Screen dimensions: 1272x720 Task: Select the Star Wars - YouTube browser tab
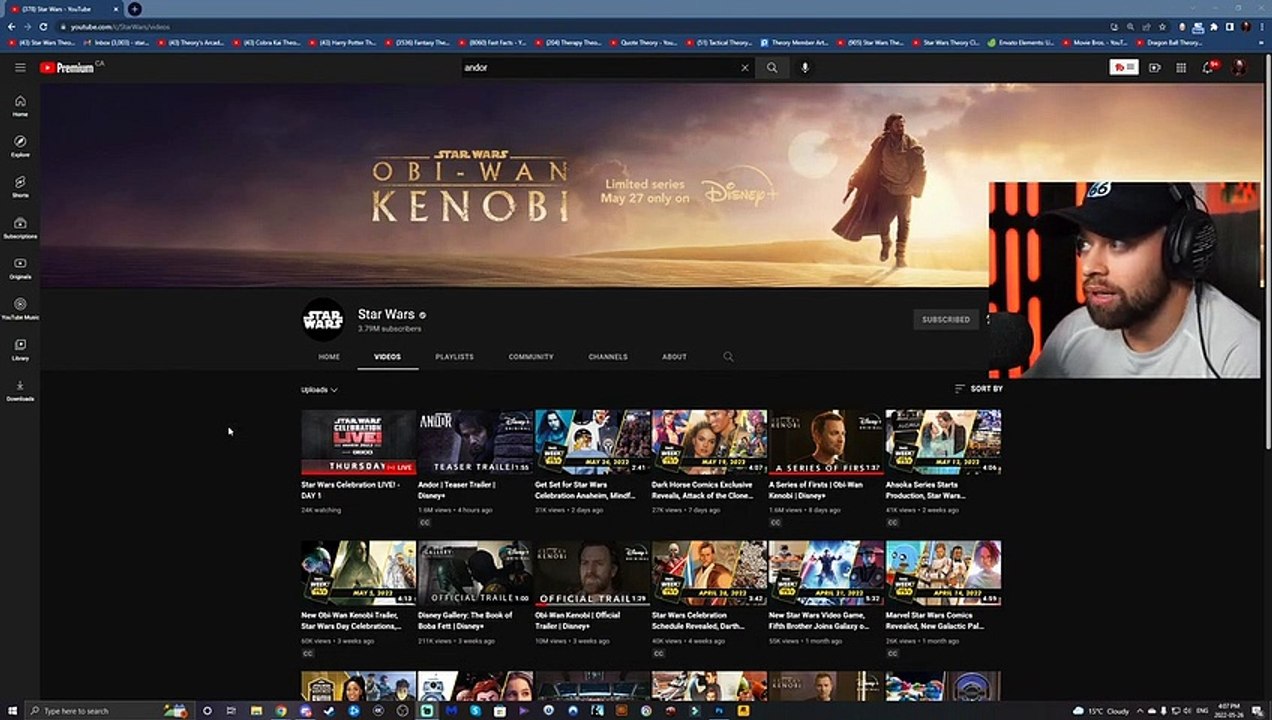click(62, 9)
